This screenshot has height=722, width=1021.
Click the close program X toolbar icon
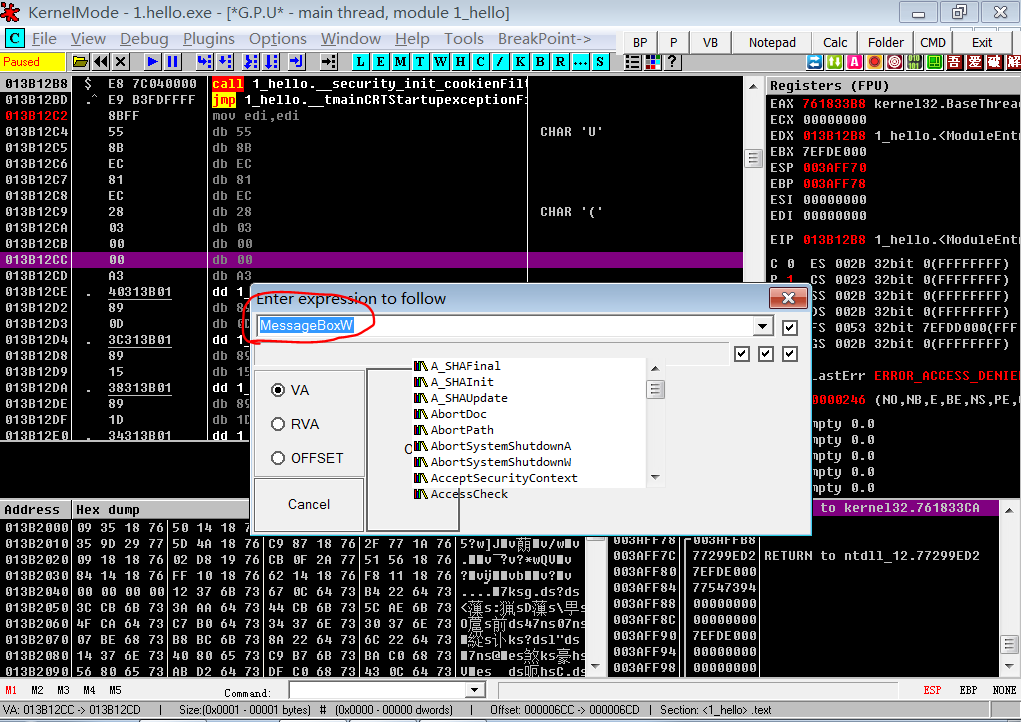tap(120, 62)
